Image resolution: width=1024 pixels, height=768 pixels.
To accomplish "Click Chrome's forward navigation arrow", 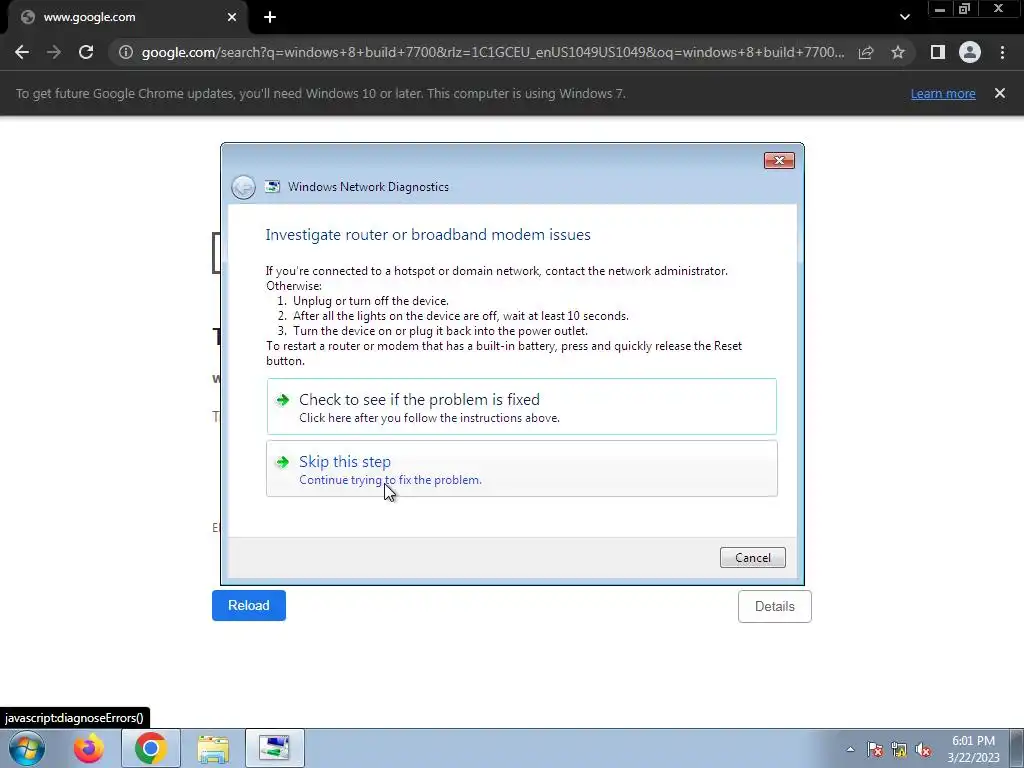I will click(x=54, y=52).
